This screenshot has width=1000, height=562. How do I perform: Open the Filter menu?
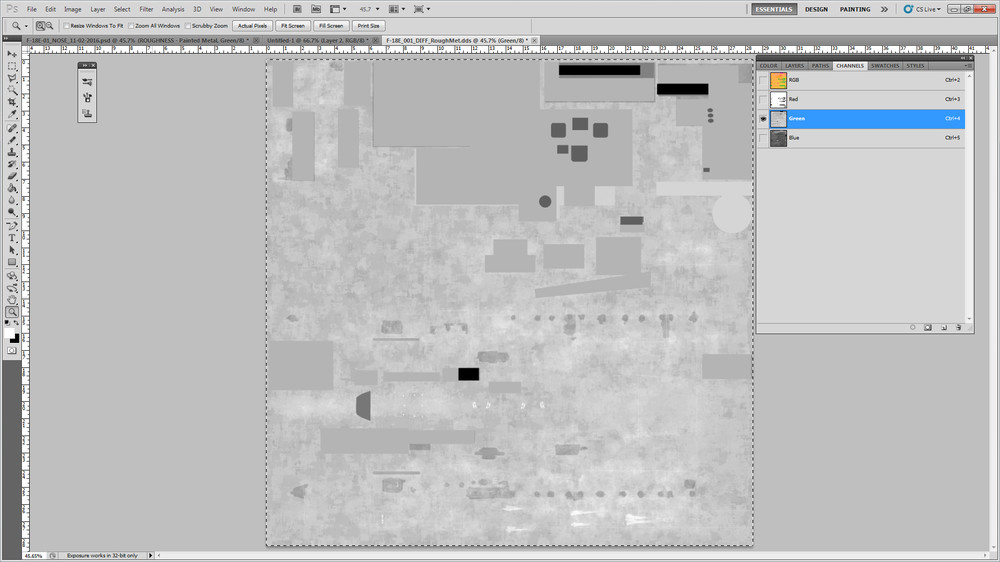pos(146,9)
